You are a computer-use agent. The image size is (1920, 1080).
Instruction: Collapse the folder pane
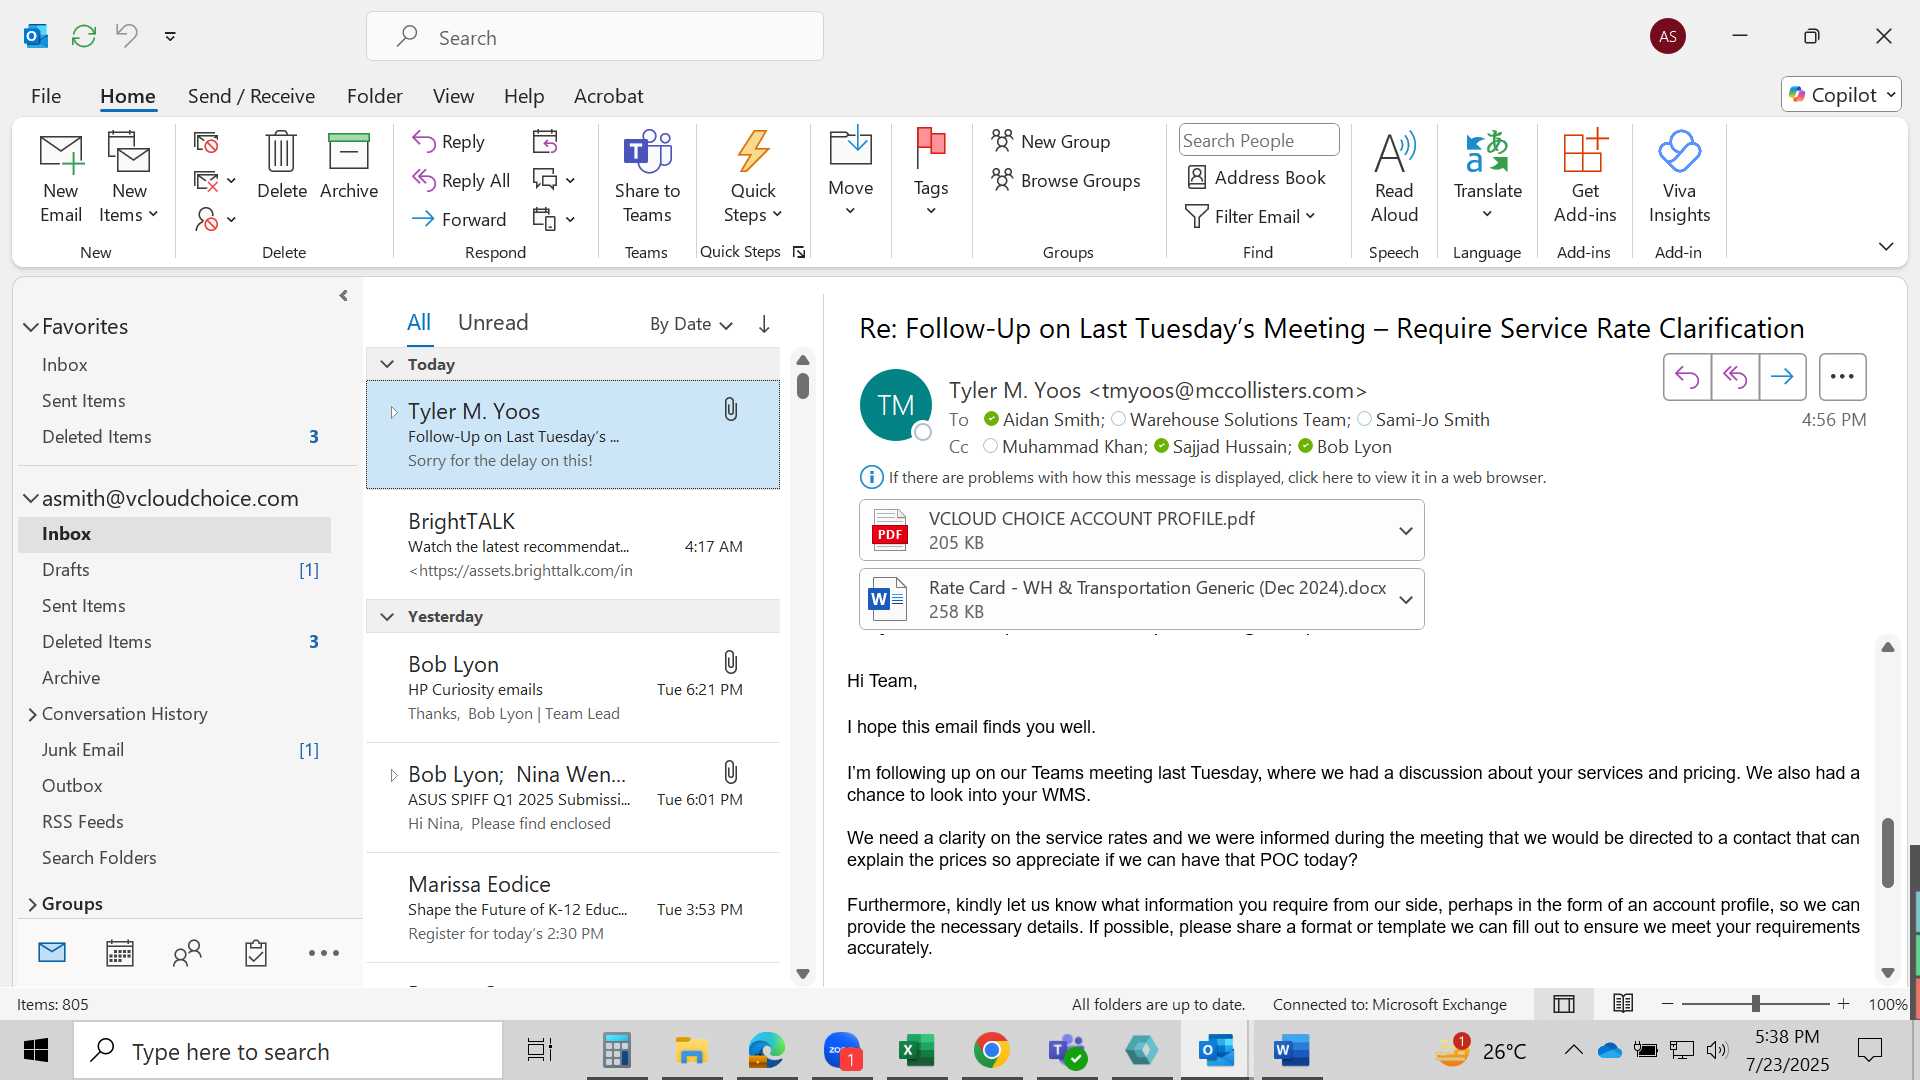coord(343,295)
